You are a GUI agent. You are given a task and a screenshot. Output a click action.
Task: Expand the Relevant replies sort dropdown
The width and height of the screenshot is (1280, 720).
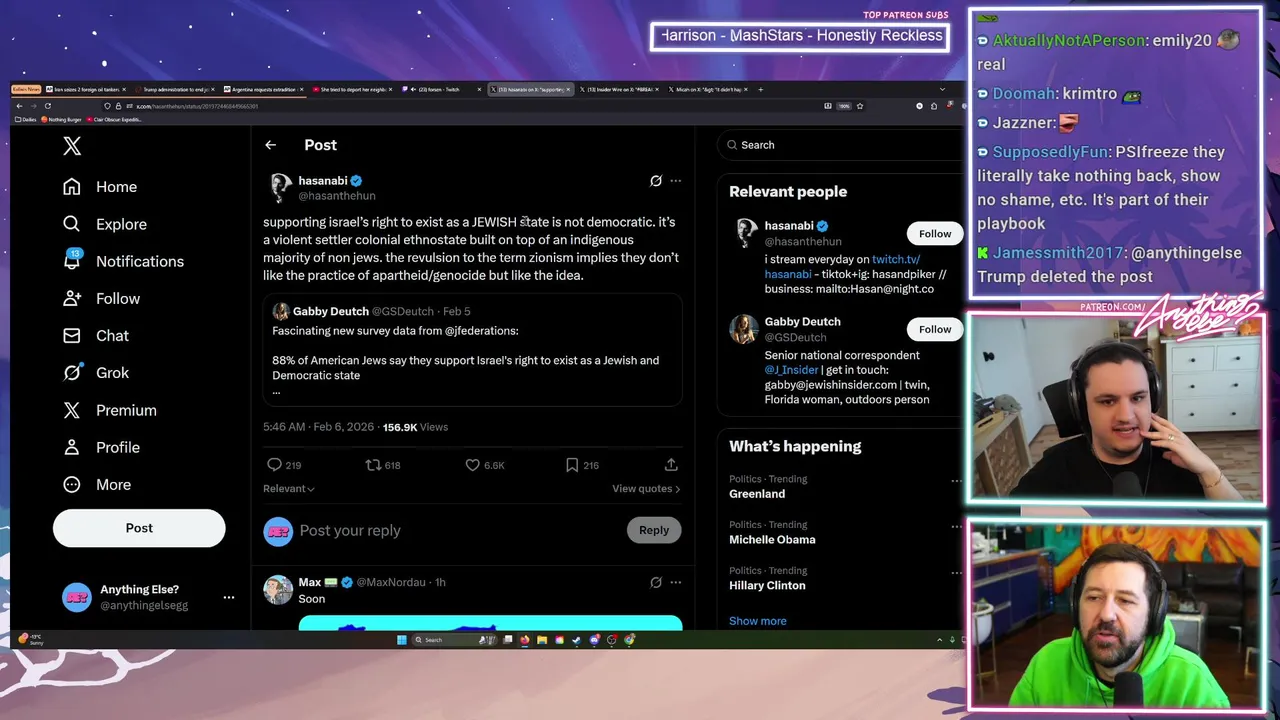tap(289, 489)
